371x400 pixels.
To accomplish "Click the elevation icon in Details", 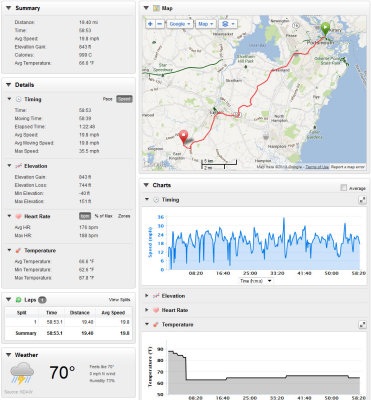I will click(x=18, y=166).
